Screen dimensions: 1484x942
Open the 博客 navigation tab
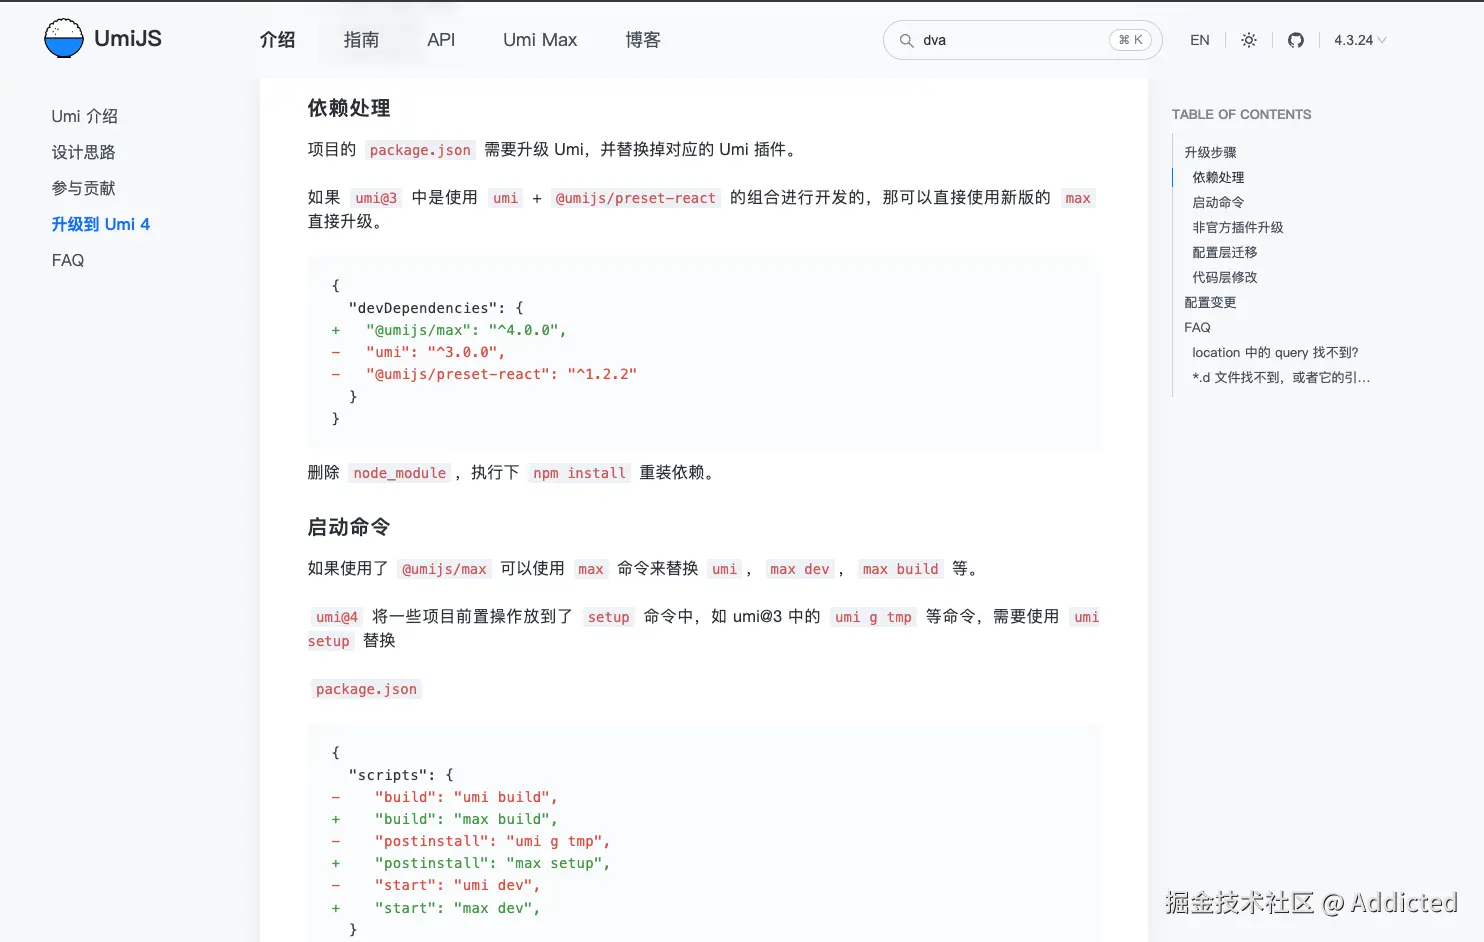pos(643,40)
